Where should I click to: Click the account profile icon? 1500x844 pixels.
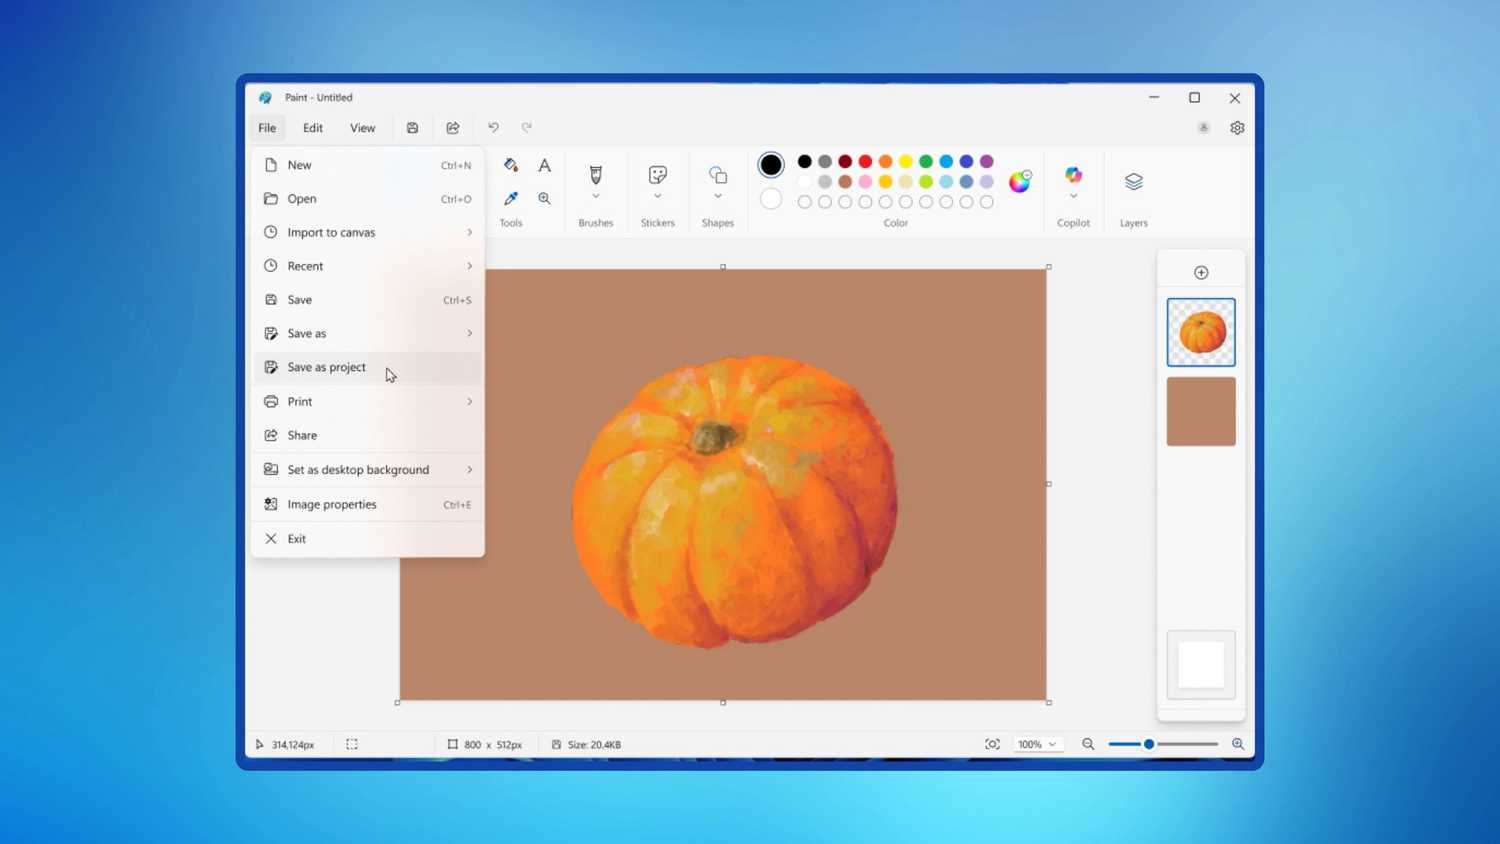tap(1204, 128)
